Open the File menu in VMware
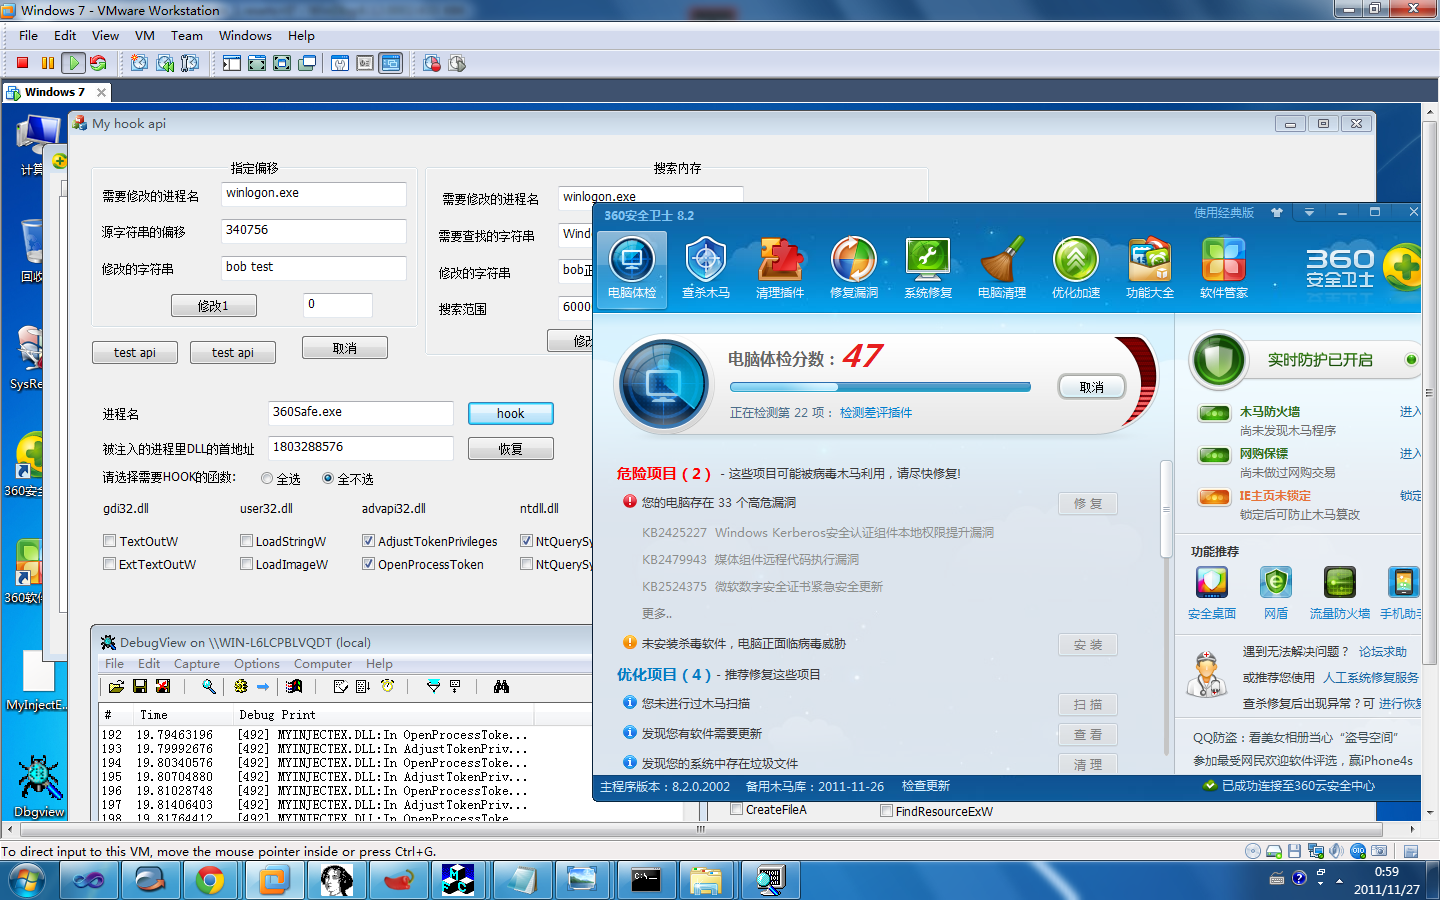The width and height of the screenshot is (1440, 900). coord(28,35)
